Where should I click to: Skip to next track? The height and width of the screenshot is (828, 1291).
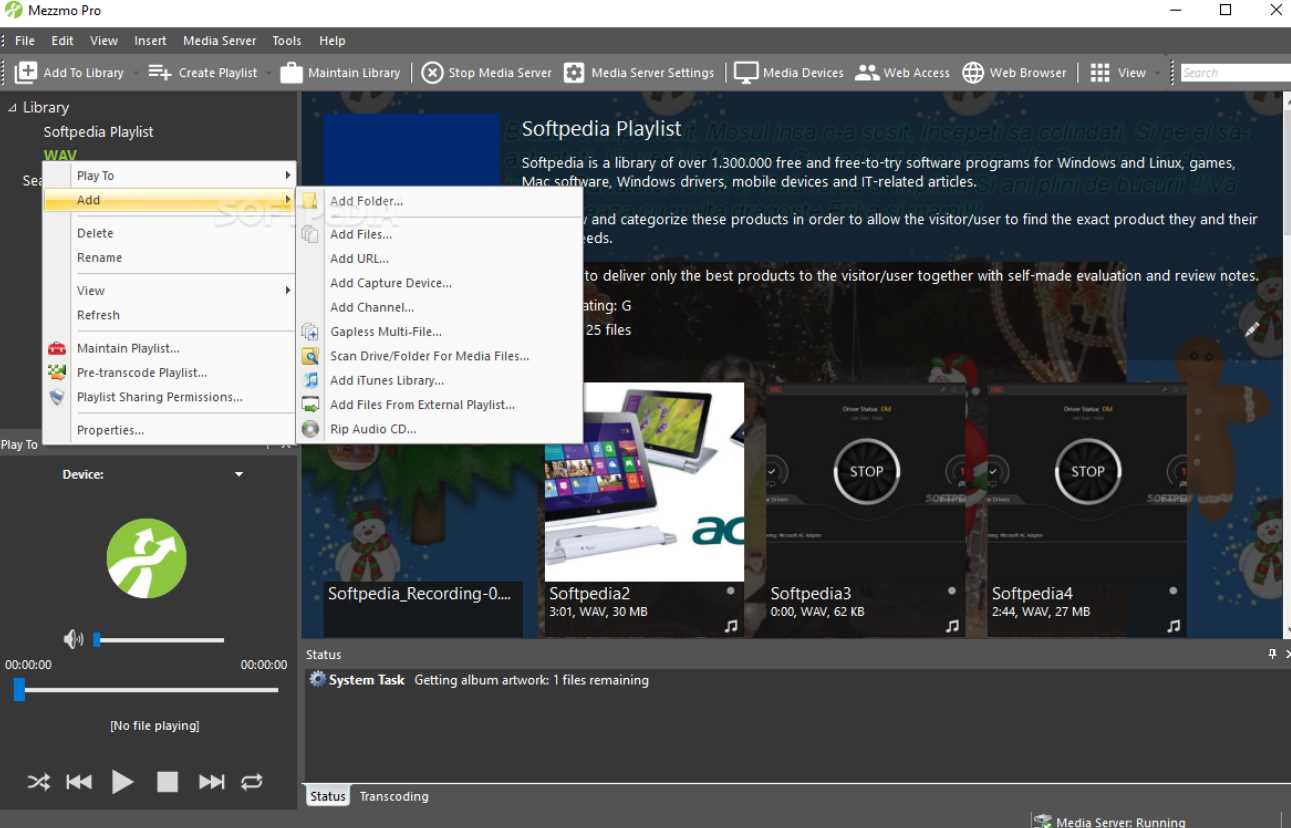click(211, 782)
